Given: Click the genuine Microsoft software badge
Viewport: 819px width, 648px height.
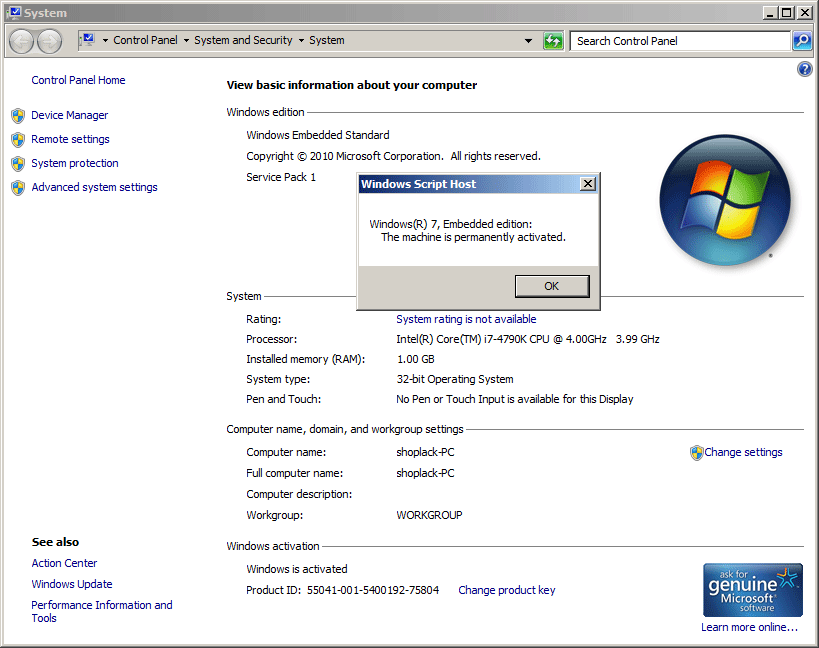Looking at the screenshot, I should pos(753,590).
